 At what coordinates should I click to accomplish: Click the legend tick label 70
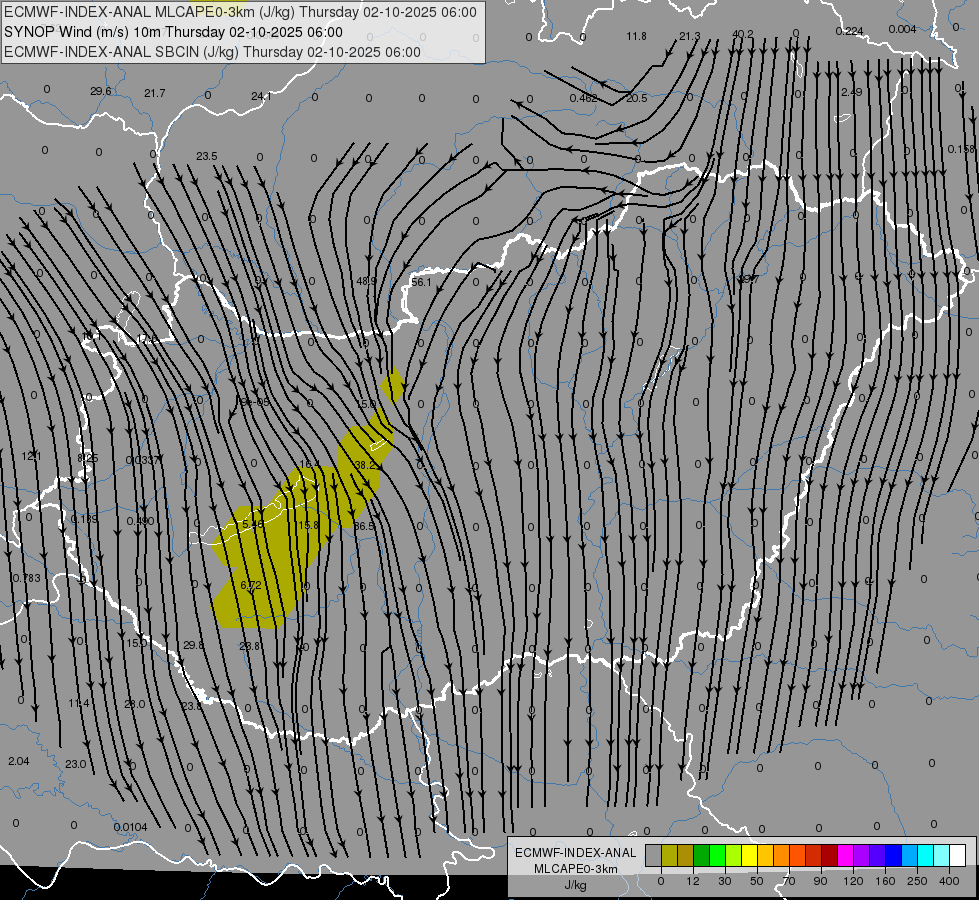pos(789,881)
